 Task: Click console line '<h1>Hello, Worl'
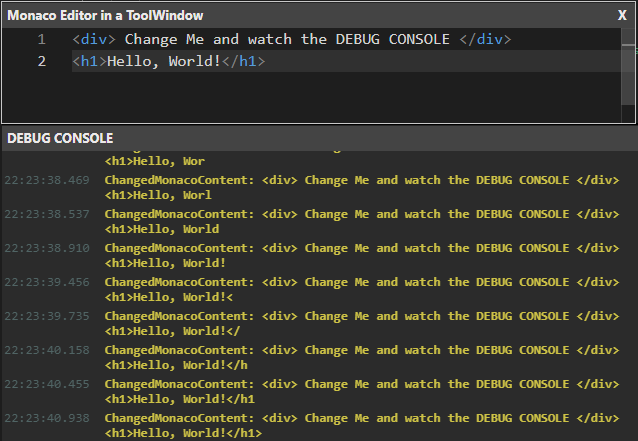pos(158,195)
